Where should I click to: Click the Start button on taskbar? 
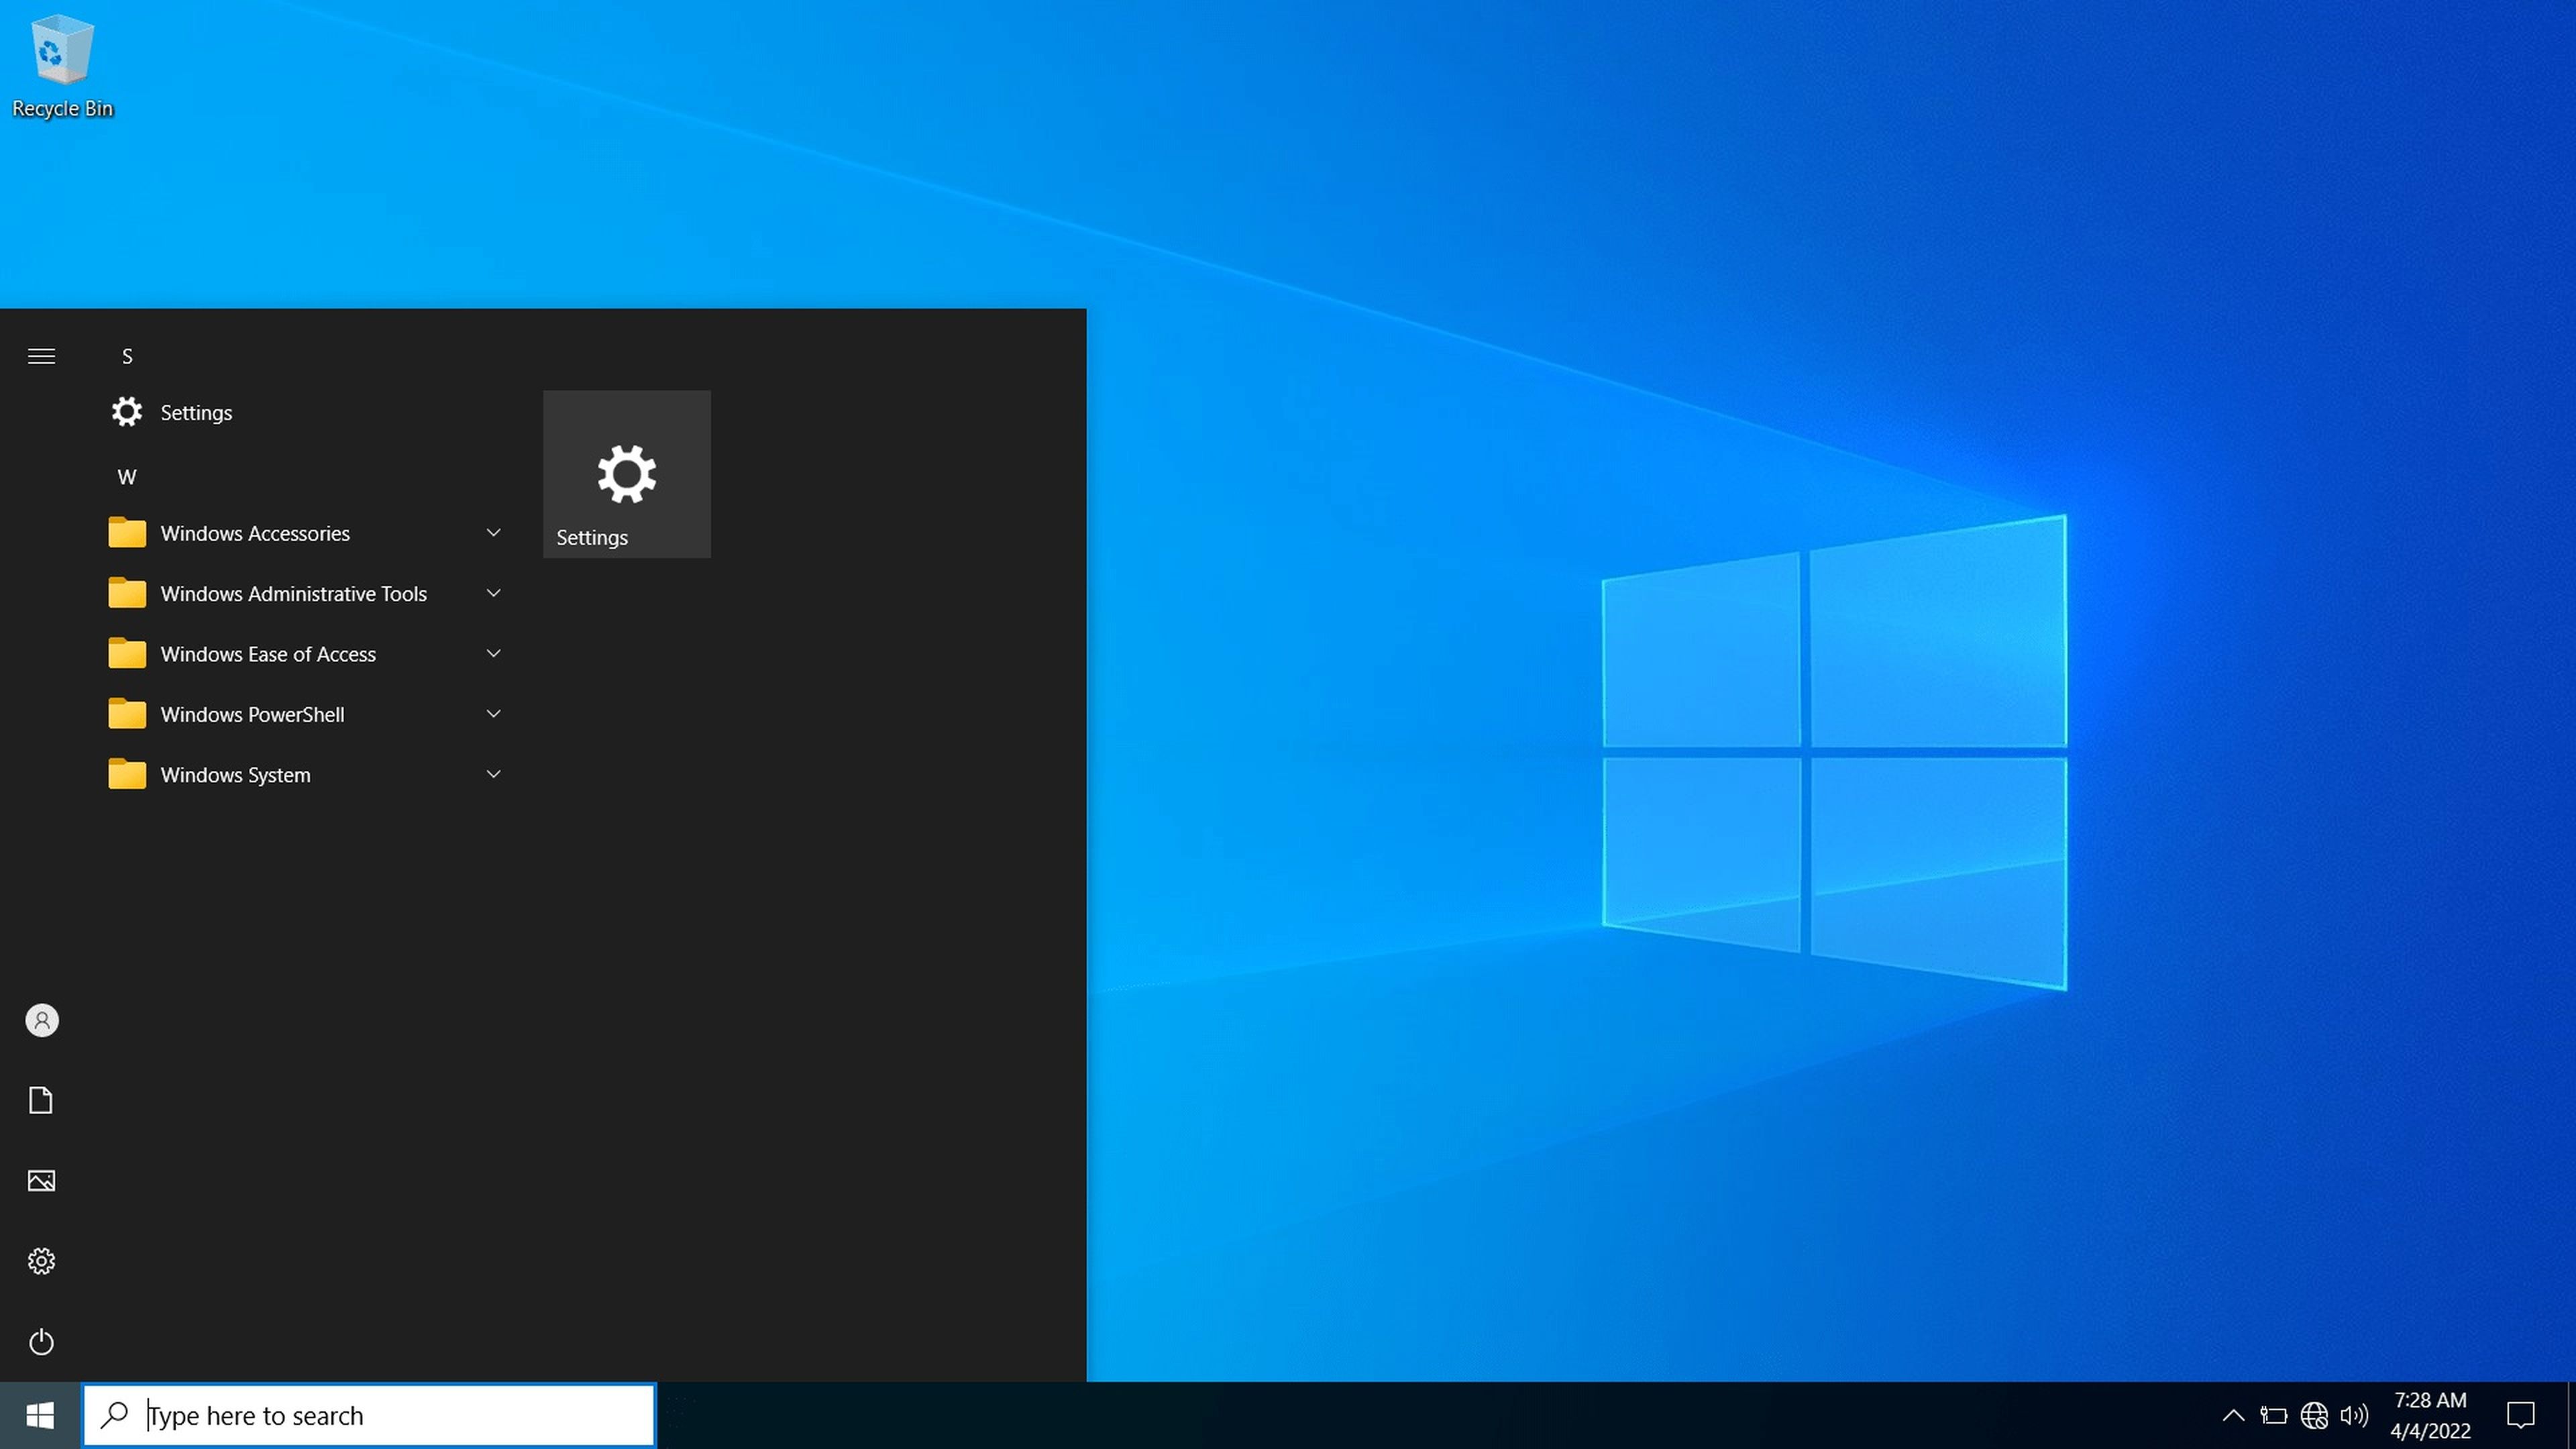coord(39,1413)
